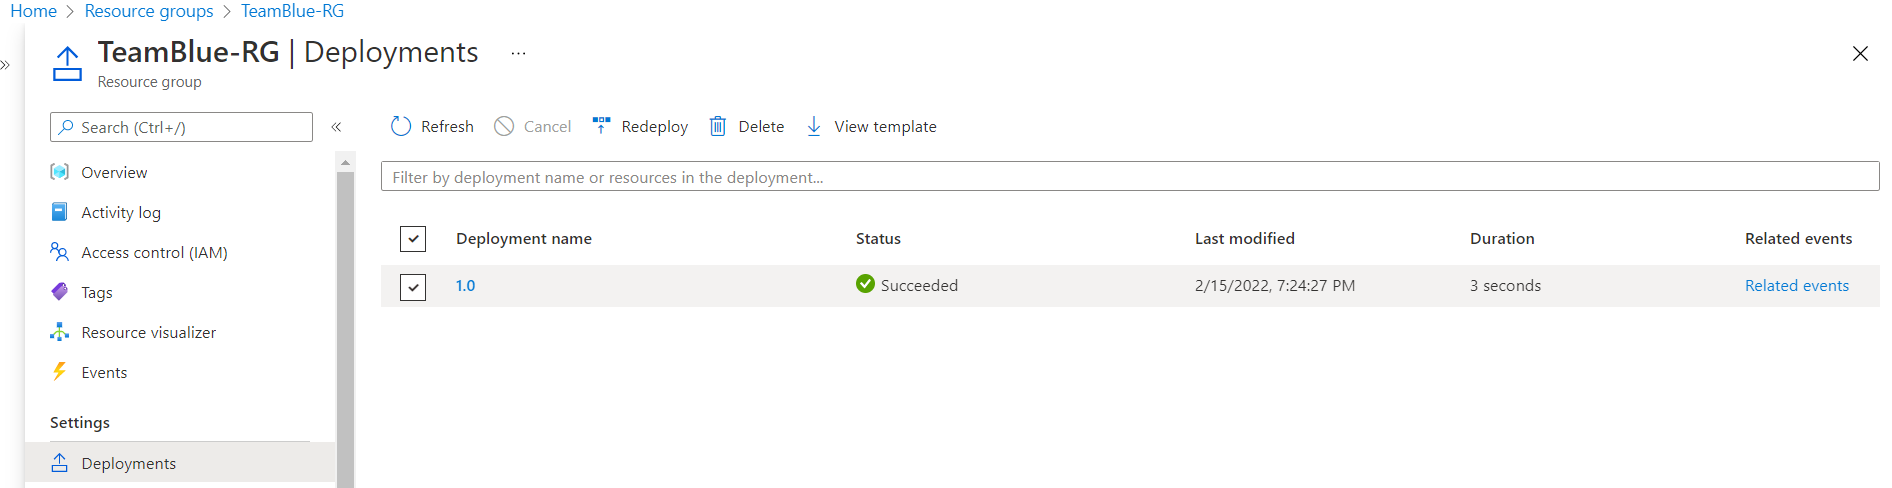Open the 1.0 deployment link
1892x488 pixels.
coord(465,285)
